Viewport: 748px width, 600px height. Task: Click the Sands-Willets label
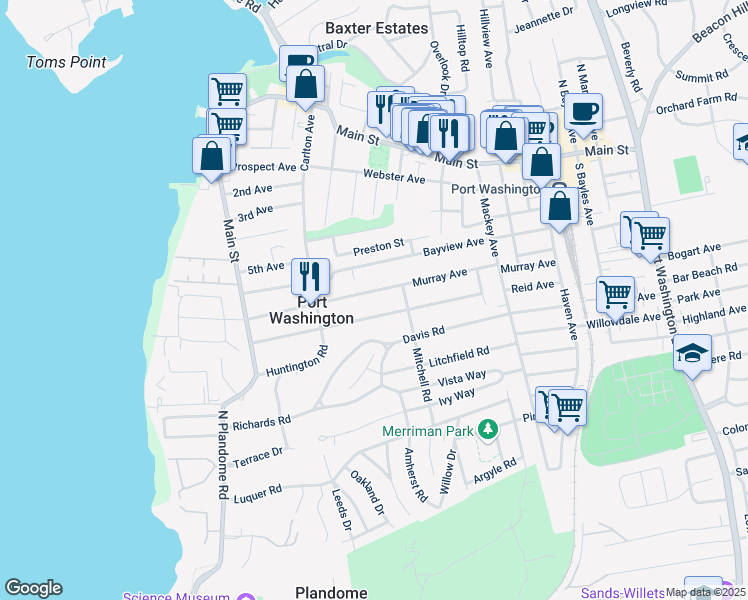623,593
